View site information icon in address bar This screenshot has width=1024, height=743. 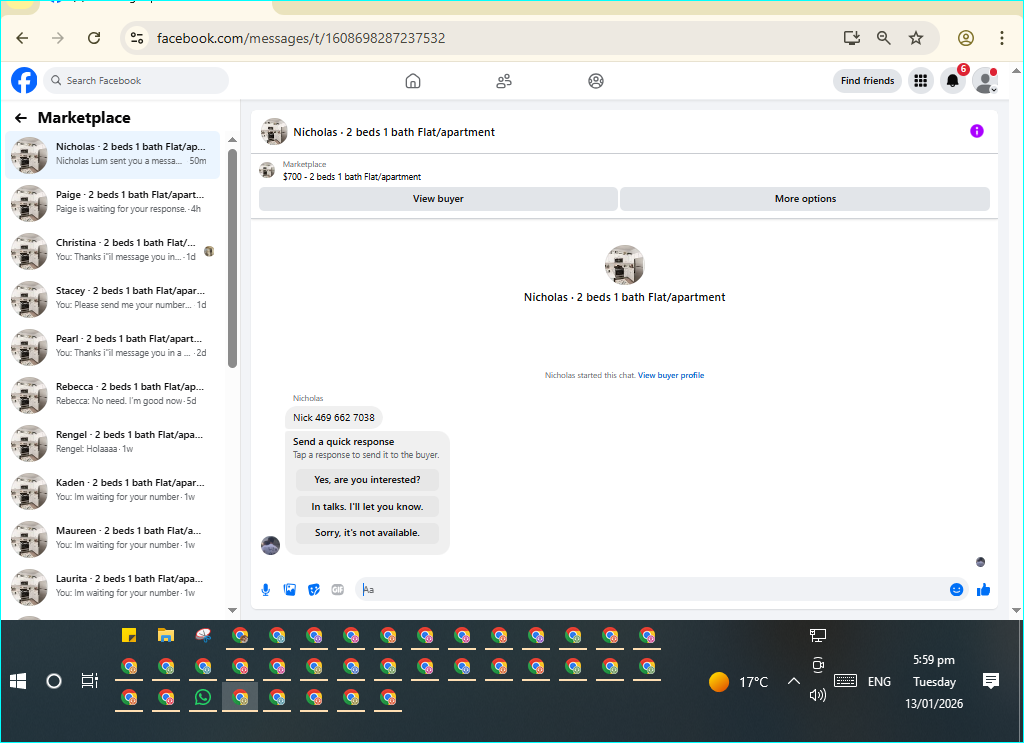136,38
